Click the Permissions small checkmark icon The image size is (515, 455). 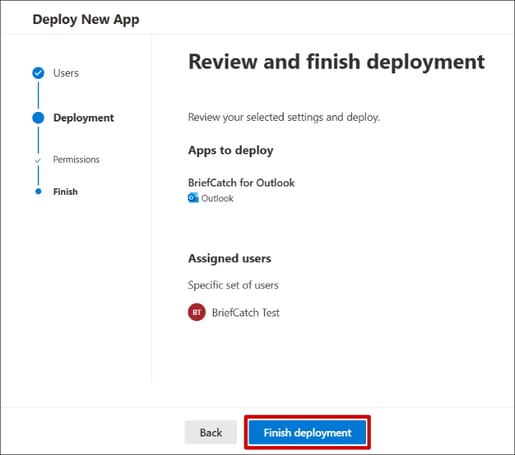pyautogui.click(x=38, y=160)
